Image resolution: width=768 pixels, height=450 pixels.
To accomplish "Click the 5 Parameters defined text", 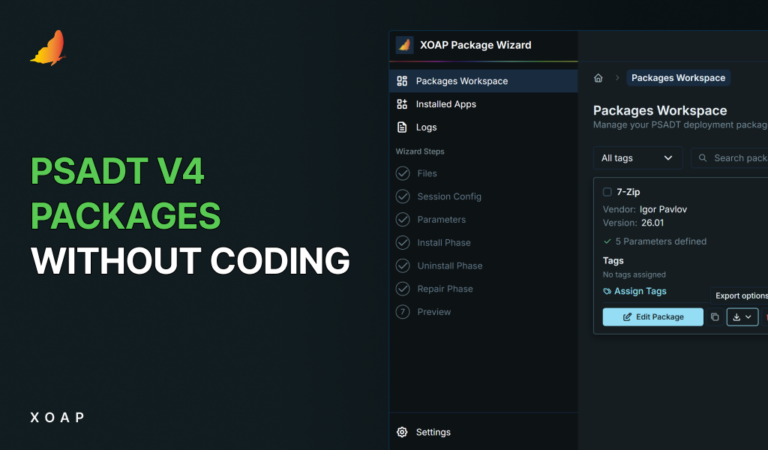I will (661, 241).
